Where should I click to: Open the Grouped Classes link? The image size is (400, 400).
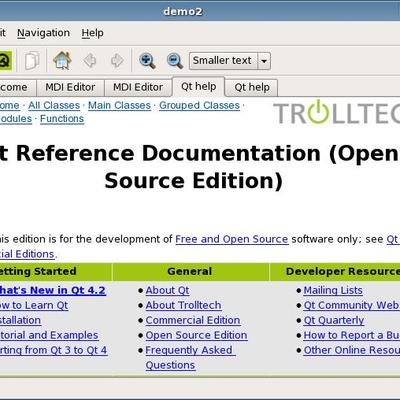coord(199,105)
